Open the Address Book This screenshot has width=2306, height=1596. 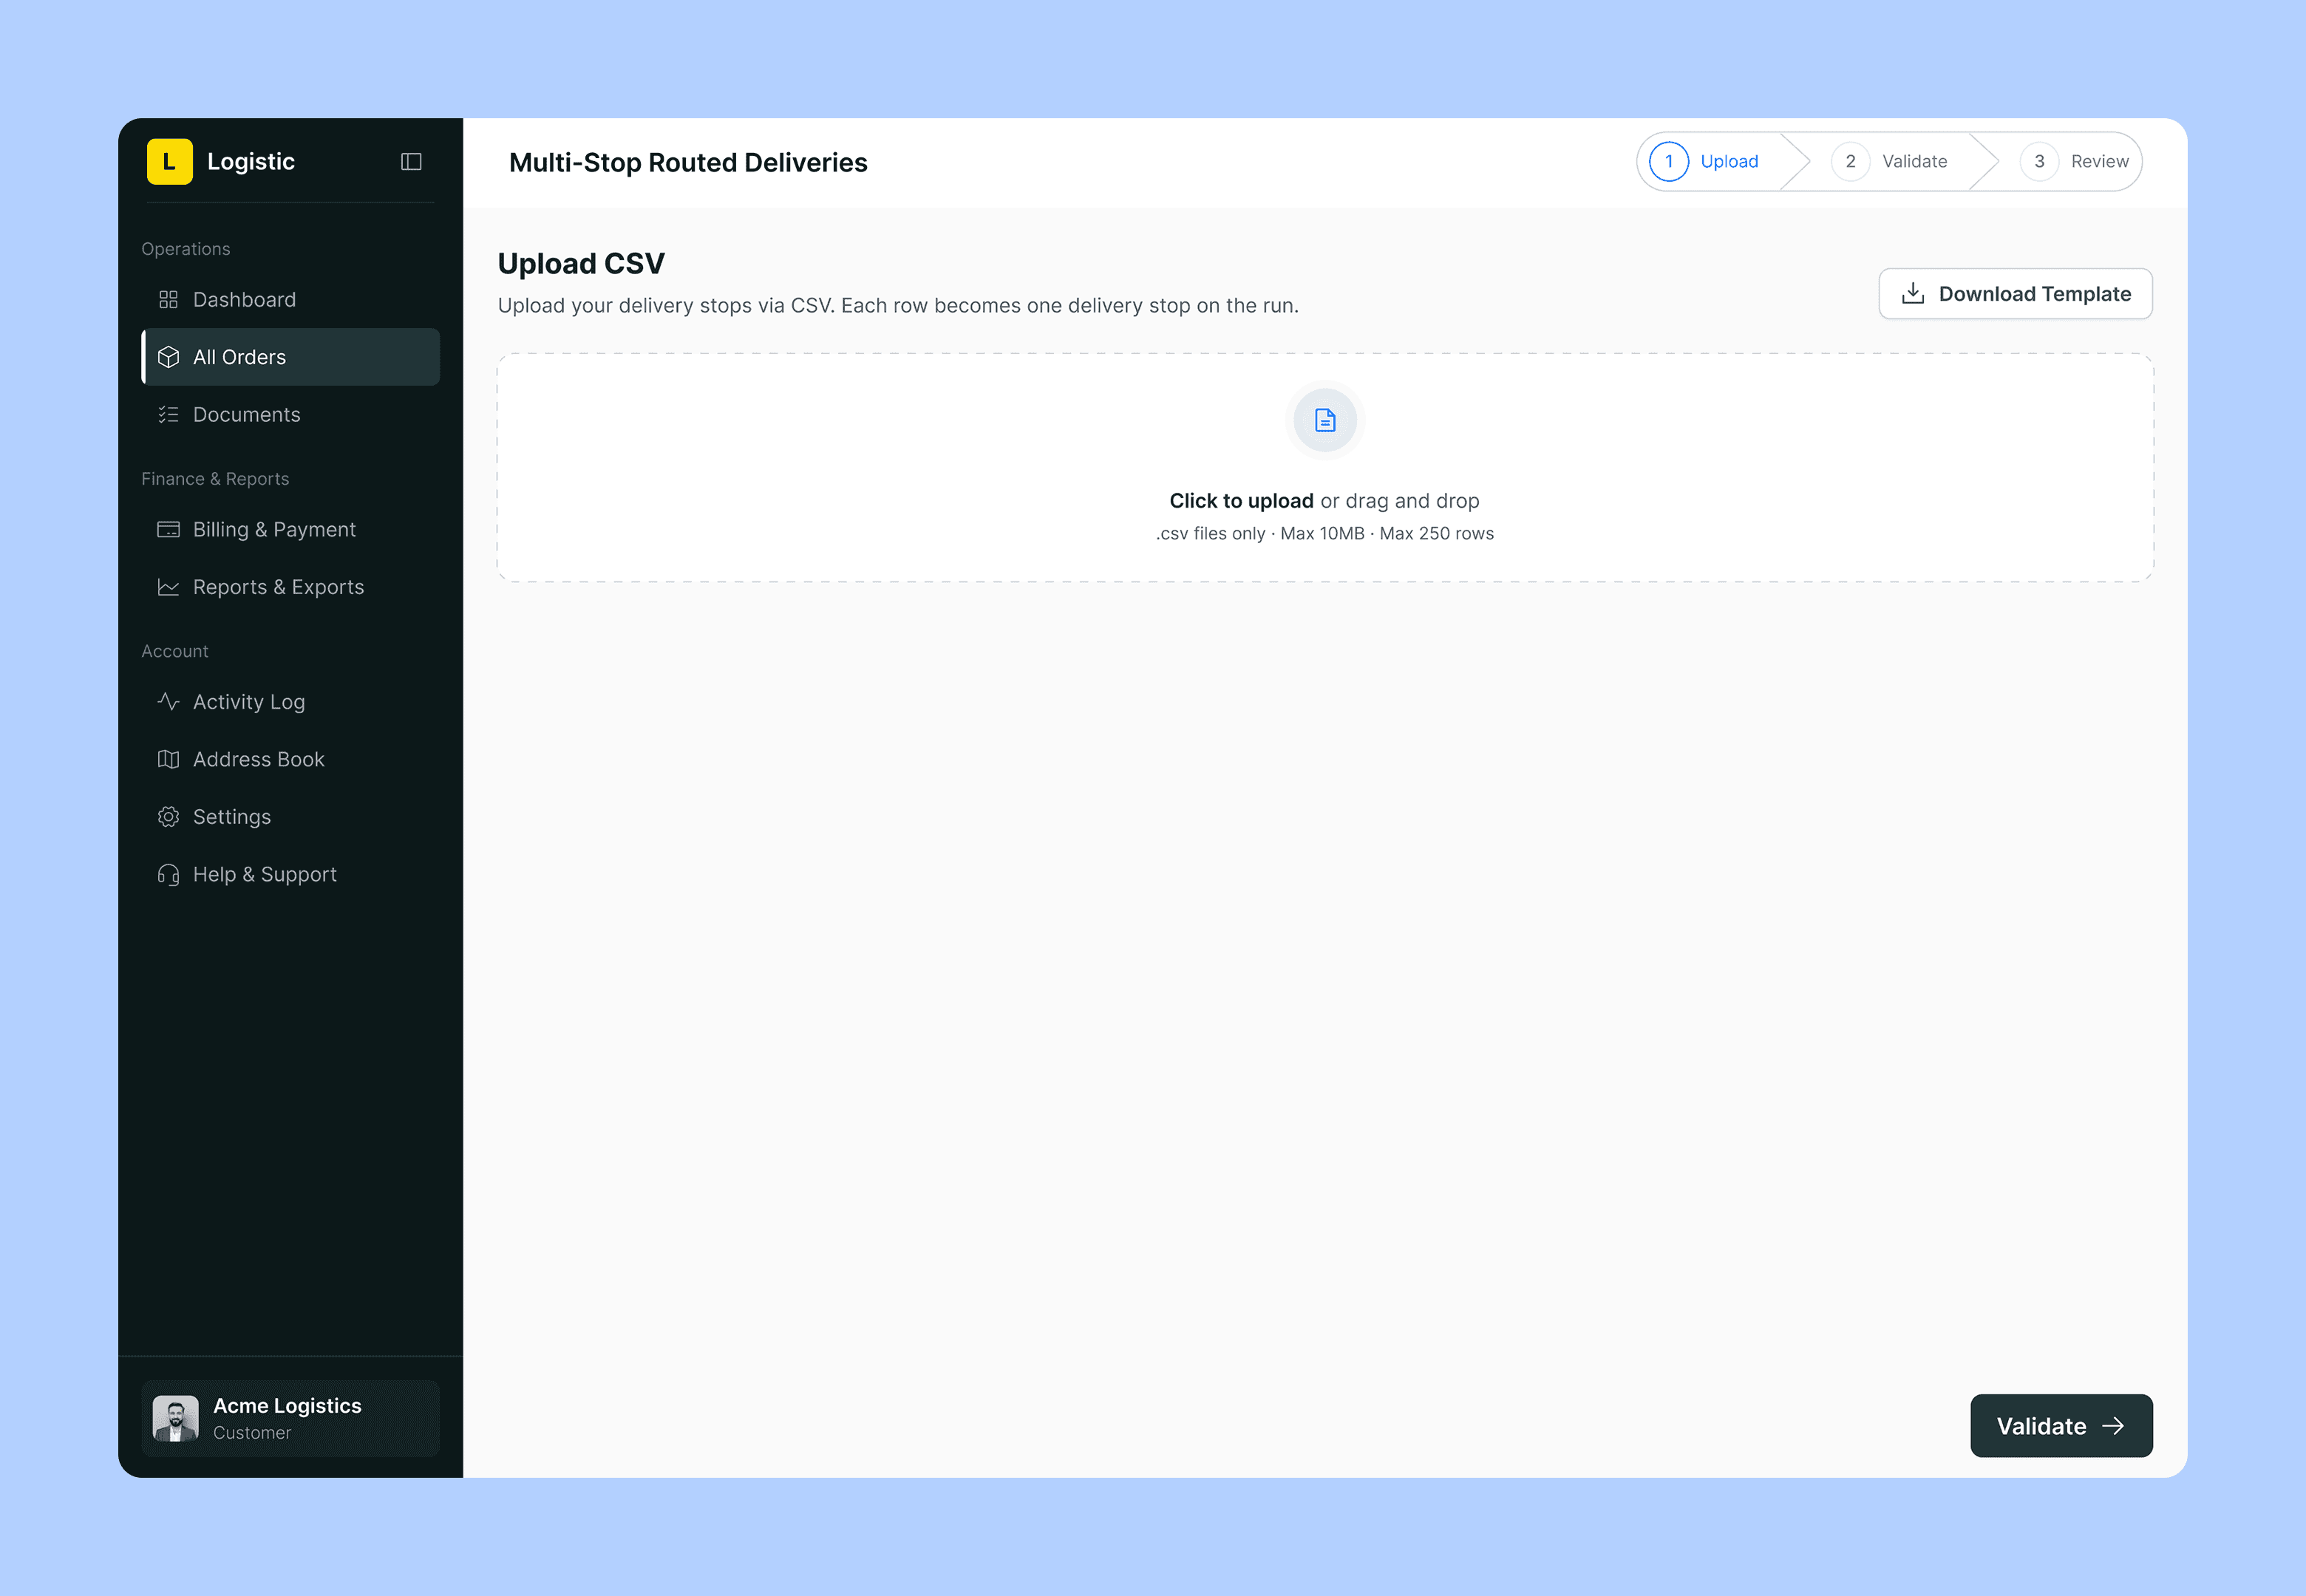pos(291,760)
